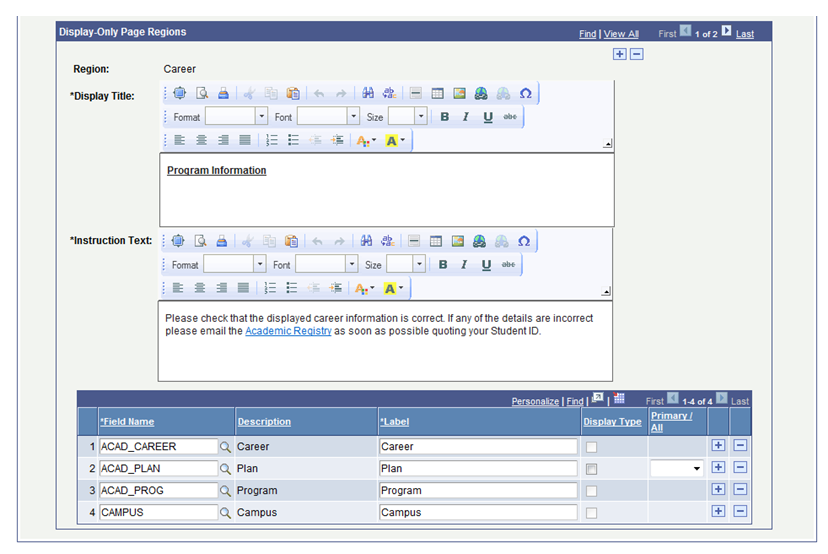This screenshot has height=554, width=828.
Task: Sort grid by Field Name column header
Action: 127,421
